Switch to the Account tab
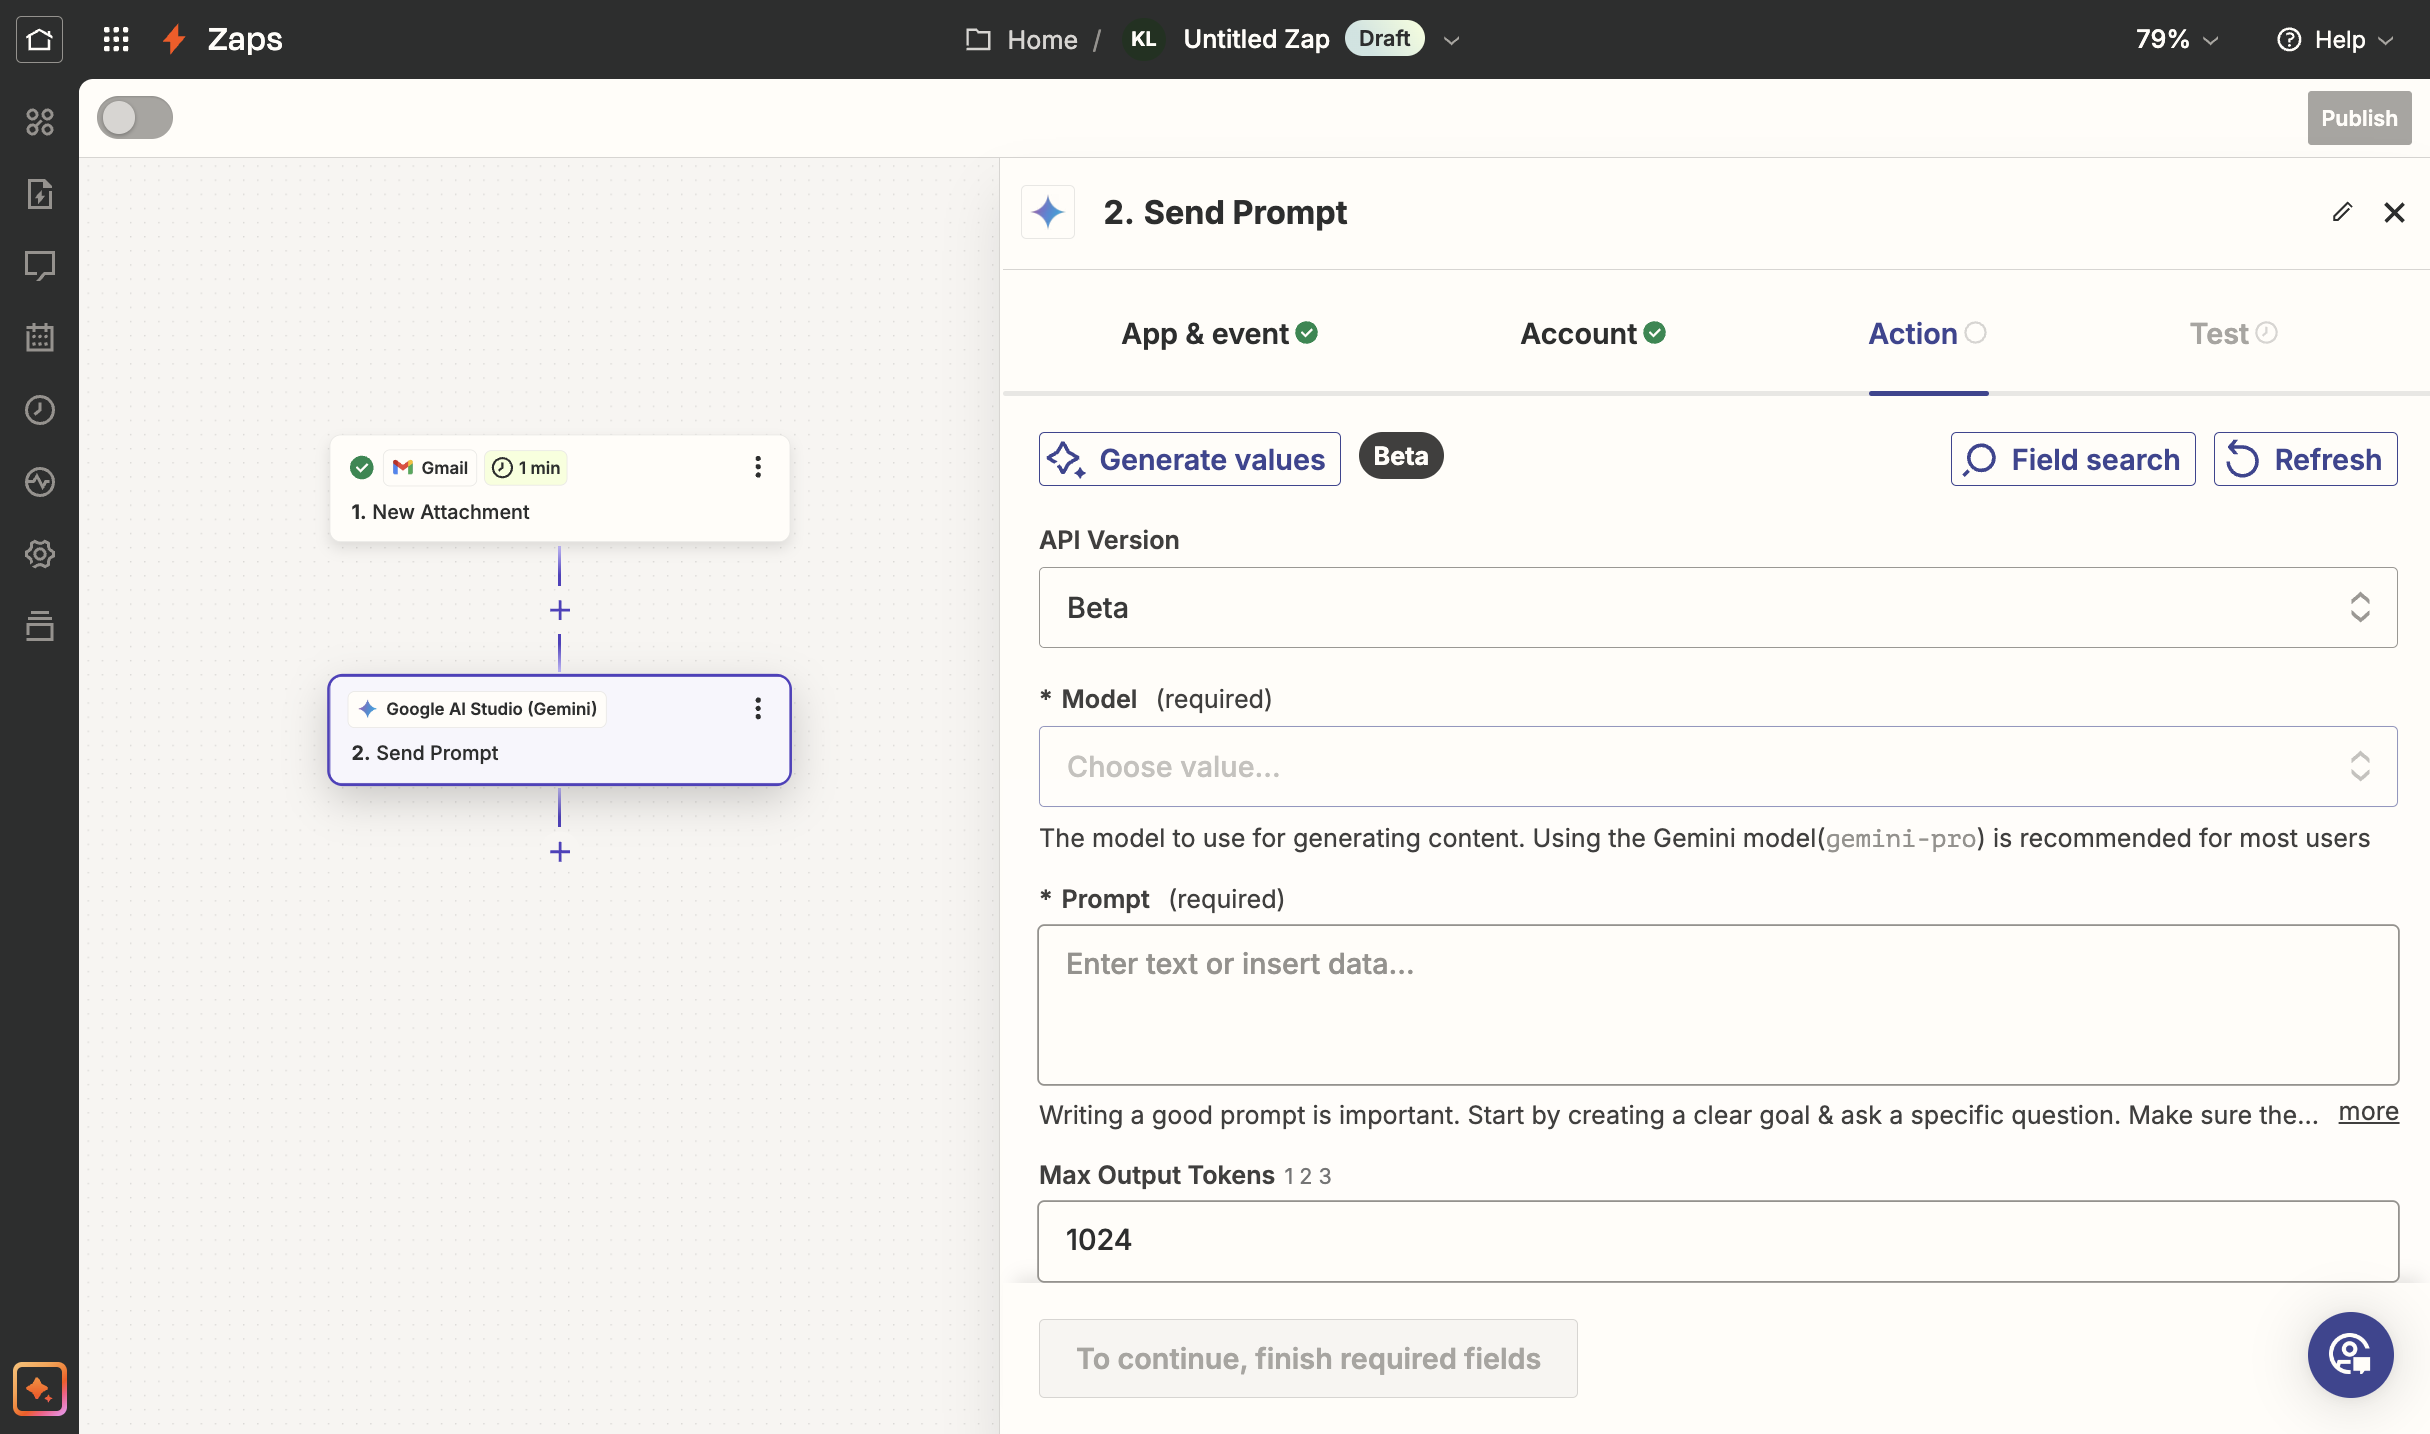The height and width of the screenshot is (1434, 2430). click(x=1592, y=334)
